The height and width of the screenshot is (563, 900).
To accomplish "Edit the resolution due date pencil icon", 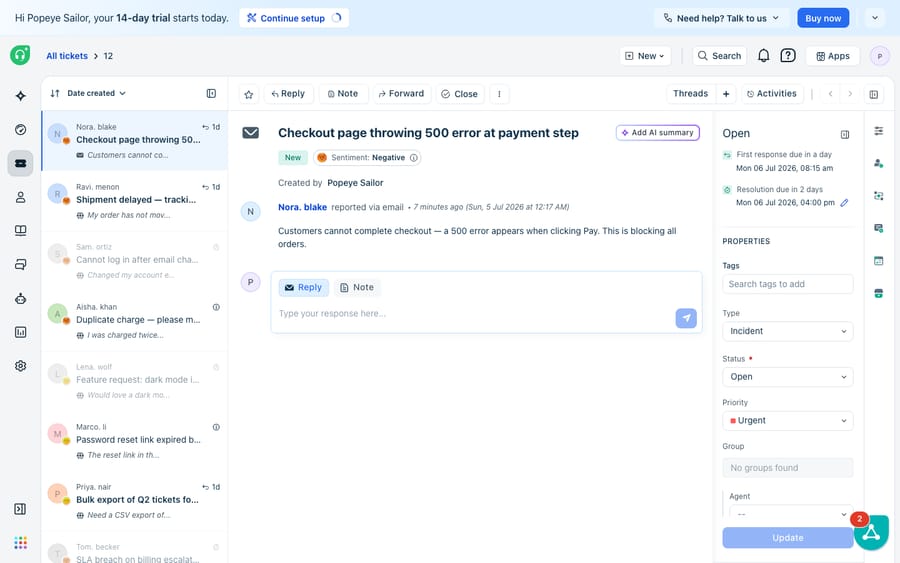I will tap(844, 203).
